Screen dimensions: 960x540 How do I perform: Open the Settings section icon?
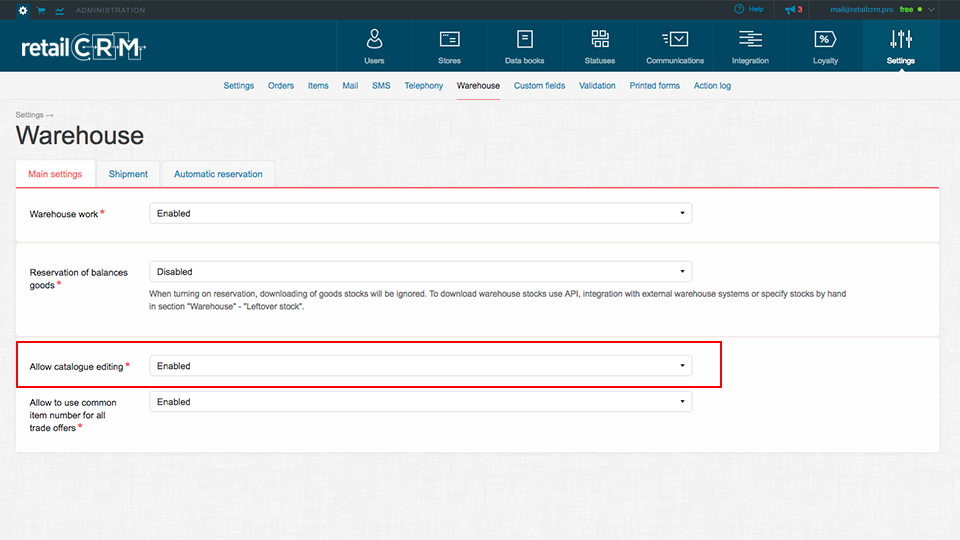(901, 47)
